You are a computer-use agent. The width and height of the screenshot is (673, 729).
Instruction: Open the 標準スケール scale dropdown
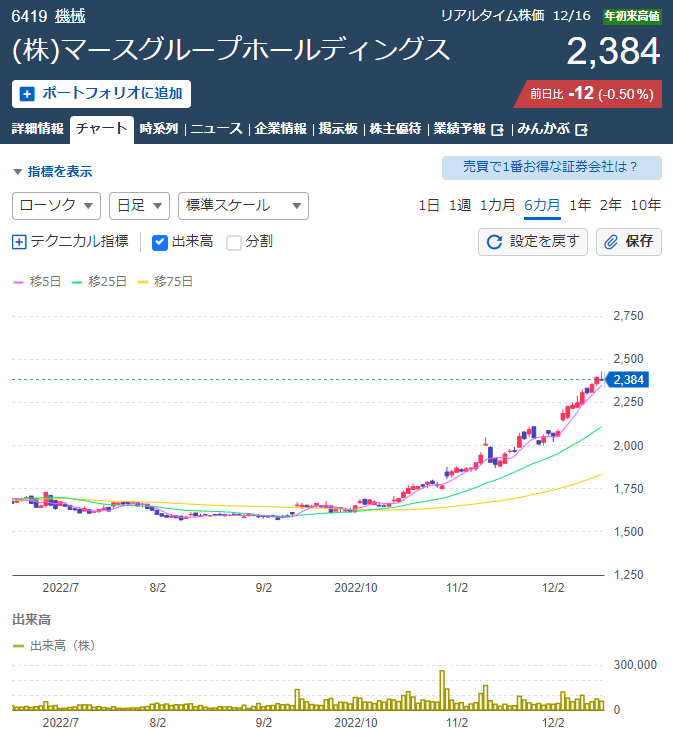coord(242,205)
